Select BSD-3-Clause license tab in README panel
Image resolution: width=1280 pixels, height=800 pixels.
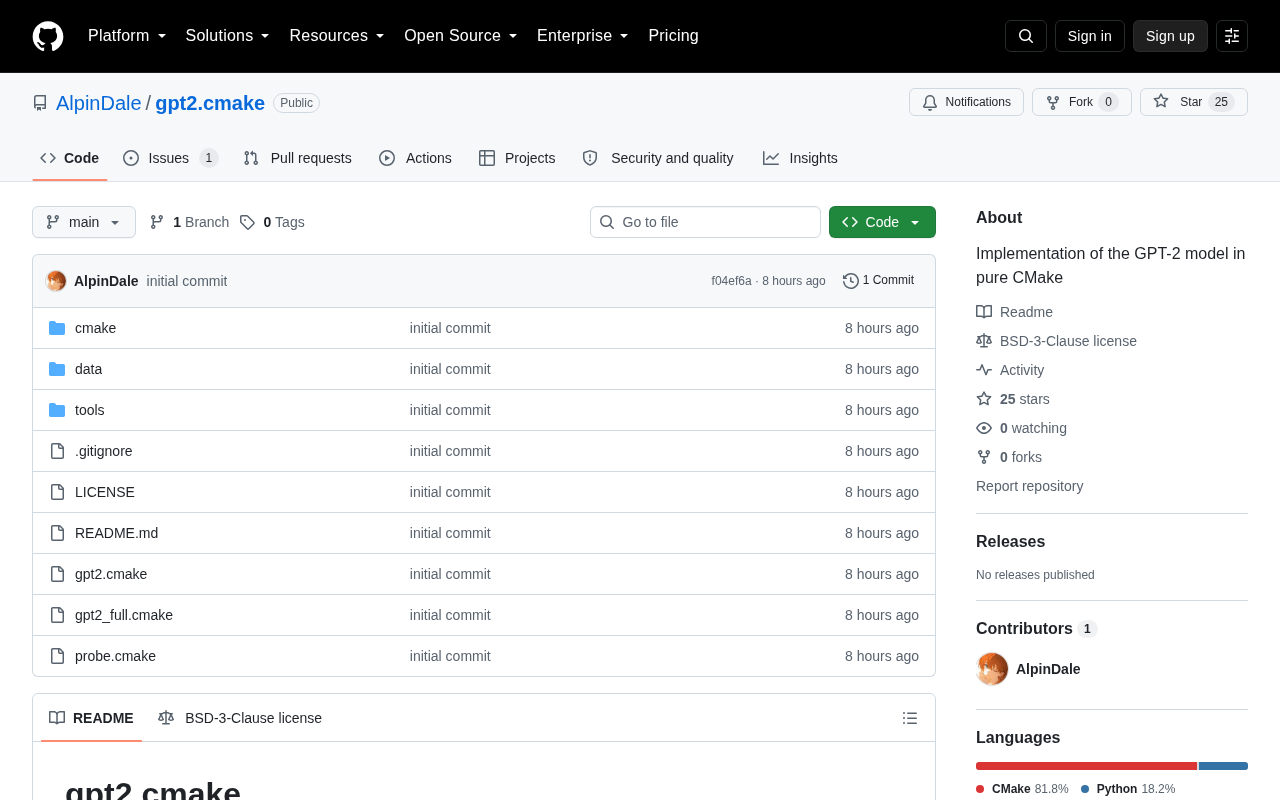240,718
